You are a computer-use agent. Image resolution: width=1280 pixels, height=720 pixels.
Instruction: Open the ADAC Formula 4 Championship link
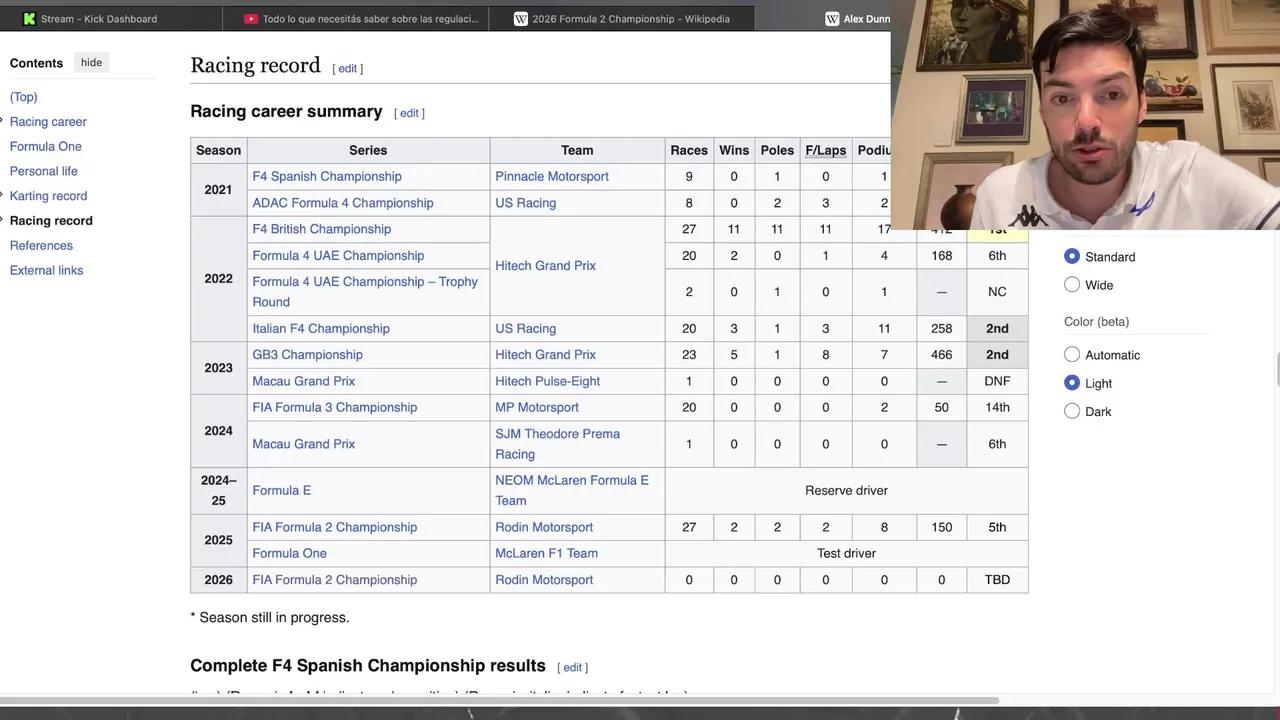(x=343, y=203)
